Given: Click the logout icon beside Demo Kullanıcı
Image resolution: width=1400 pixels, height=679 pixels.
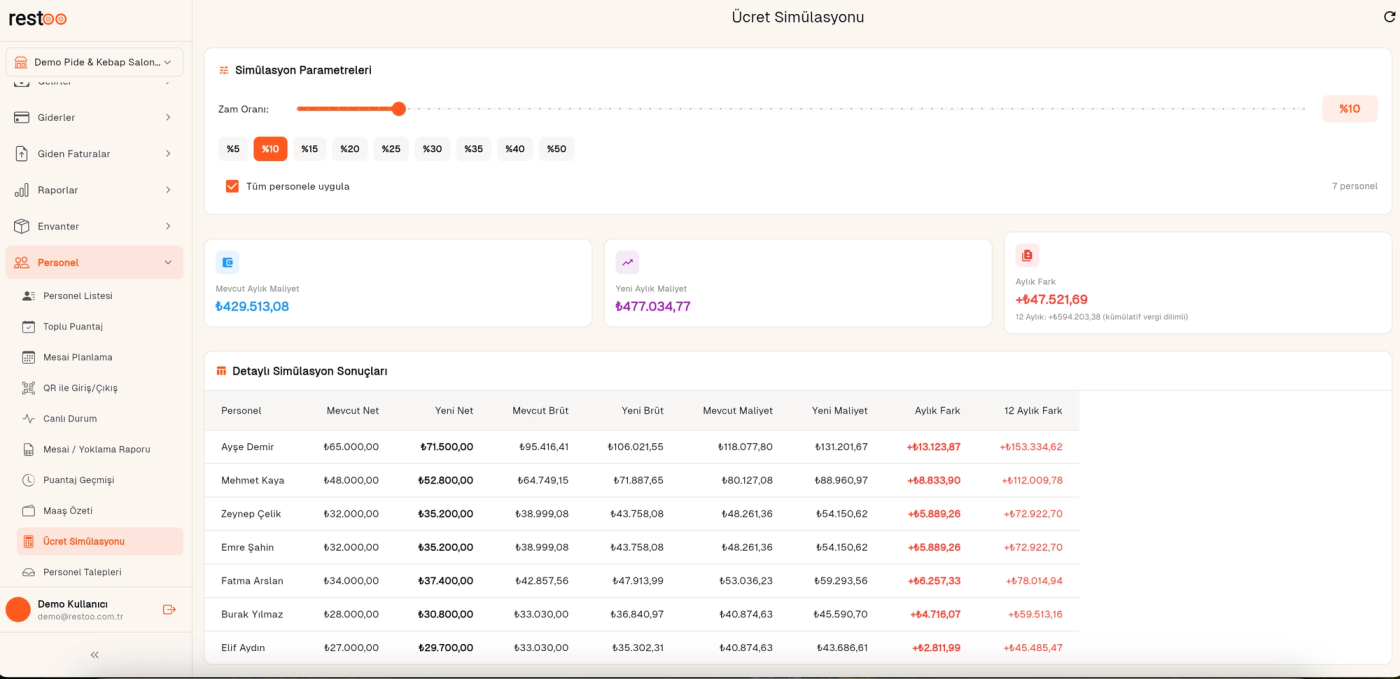Looking at the screenshot, I should click(x=169, y=609).
